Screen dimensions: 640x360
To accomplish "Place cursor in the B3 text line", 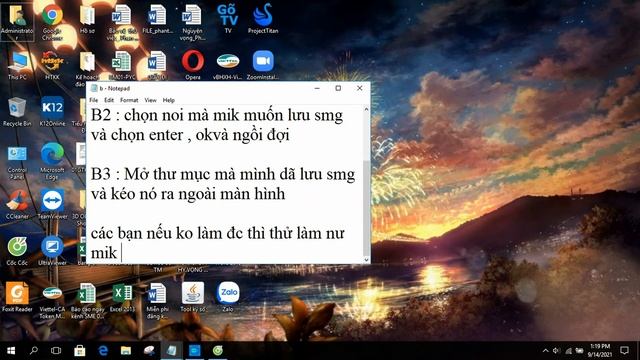I will pyautogui.click(x=223, y=175).
